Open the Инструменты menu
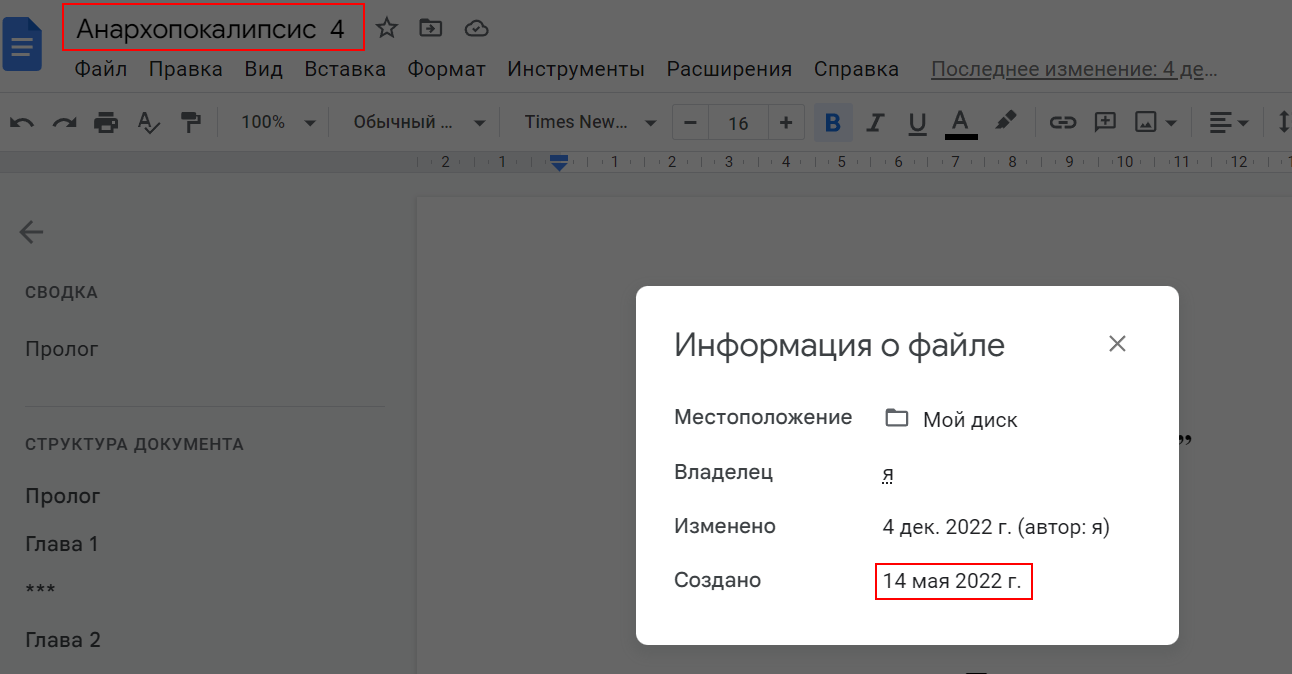 click(x=575, y=69)
